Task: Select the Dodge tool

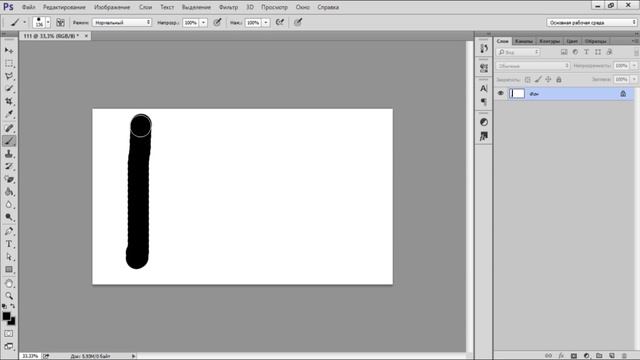Action: pyautogui.click(x=9, y=217)
